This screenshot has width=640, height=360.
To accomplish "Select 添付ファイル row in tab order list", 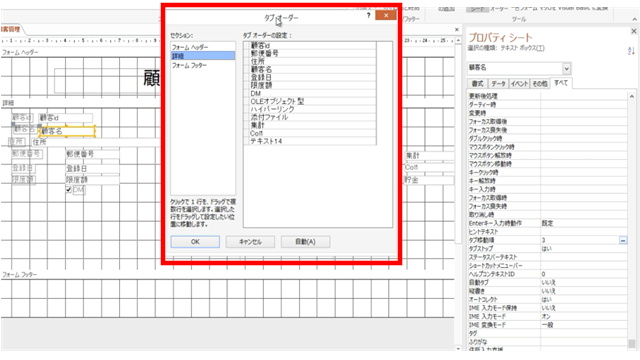I will pos(310,117).
